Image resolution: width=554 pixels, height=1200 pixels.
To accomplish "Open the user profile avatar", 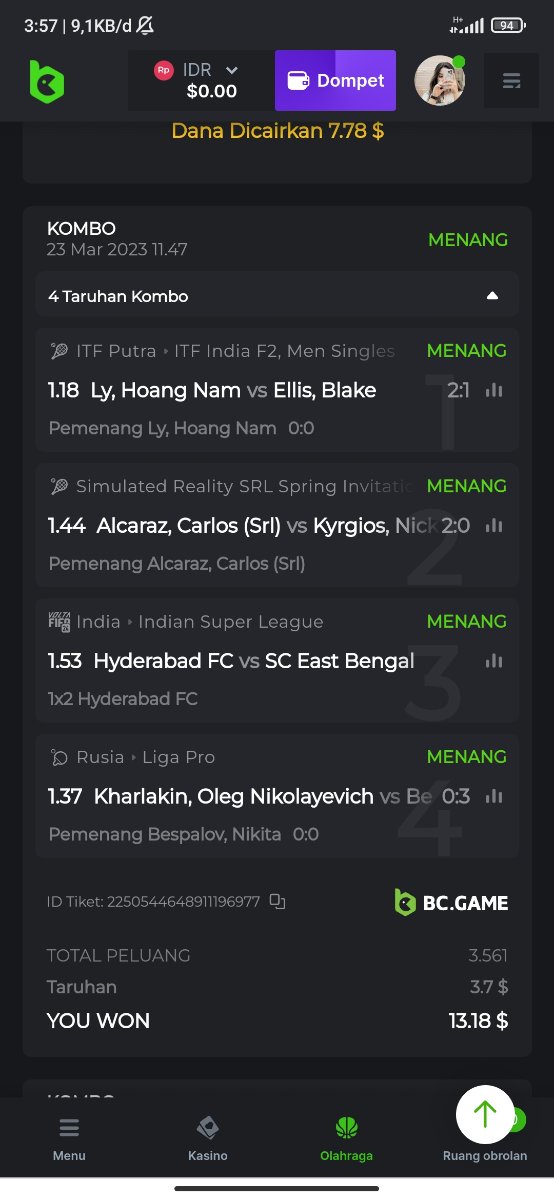I will (440, 80).
